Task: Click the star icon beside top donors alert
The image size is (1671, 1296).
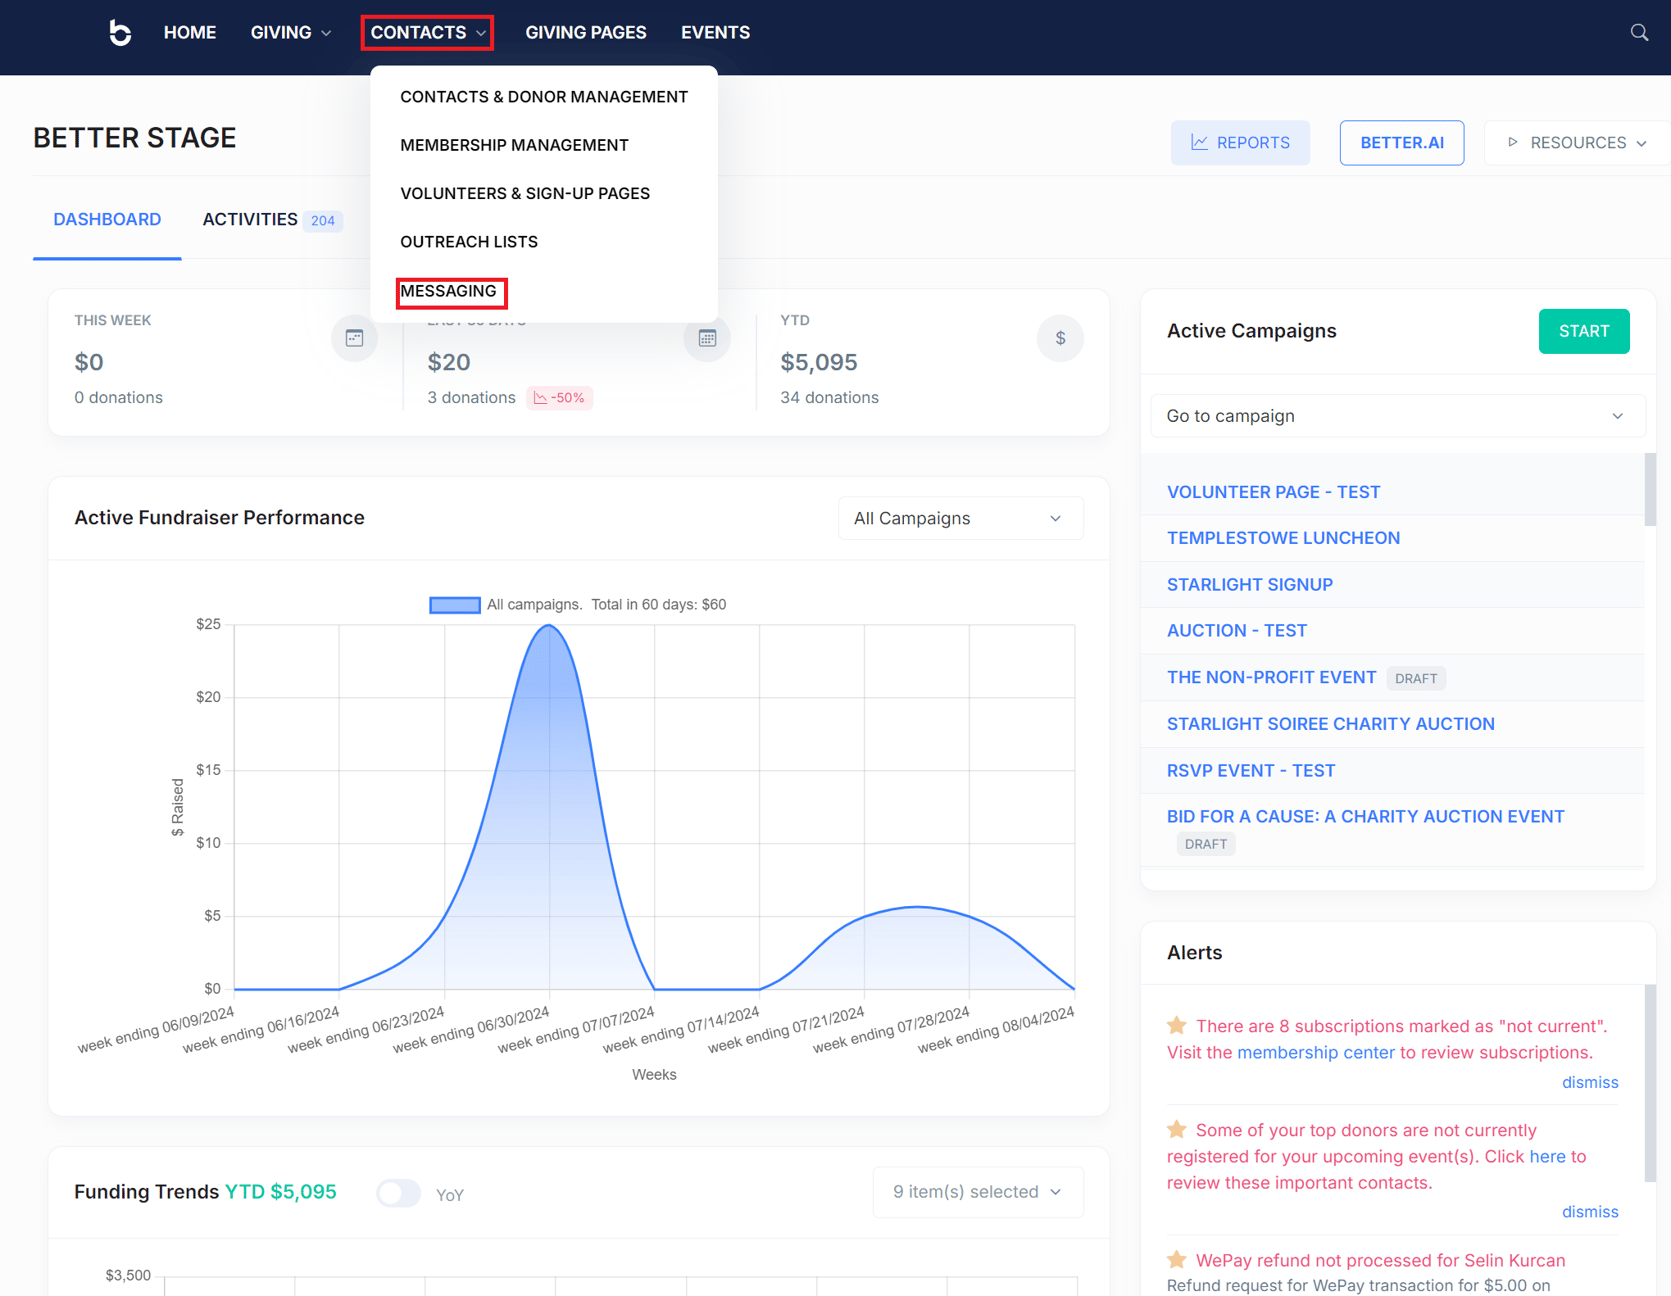Action: (x=1177, y=1130)
